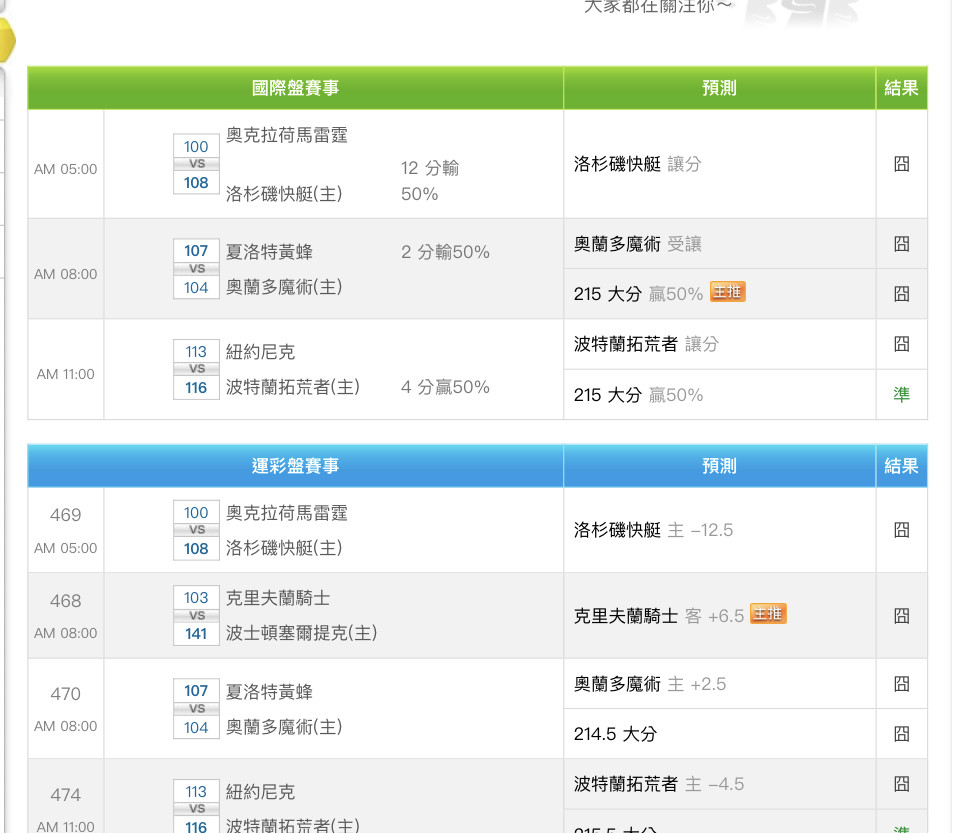Click 結果 header in the 運彩盤賽事 table
Image resolution: width=975 pixels, height=833 pixels.
pos(902,466)
